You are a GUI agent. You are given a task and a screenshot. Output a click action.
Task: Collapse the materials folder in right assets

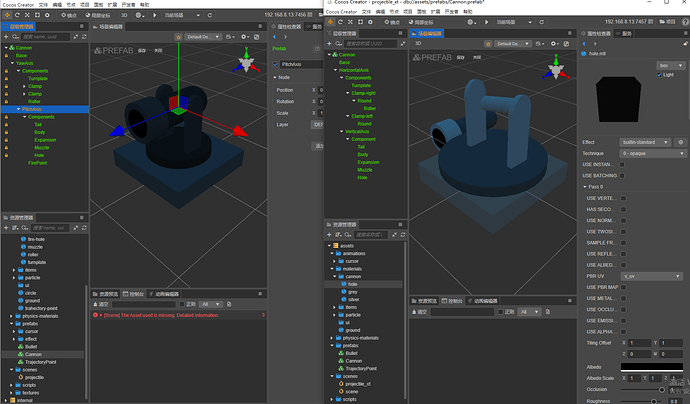pos(332,268)
